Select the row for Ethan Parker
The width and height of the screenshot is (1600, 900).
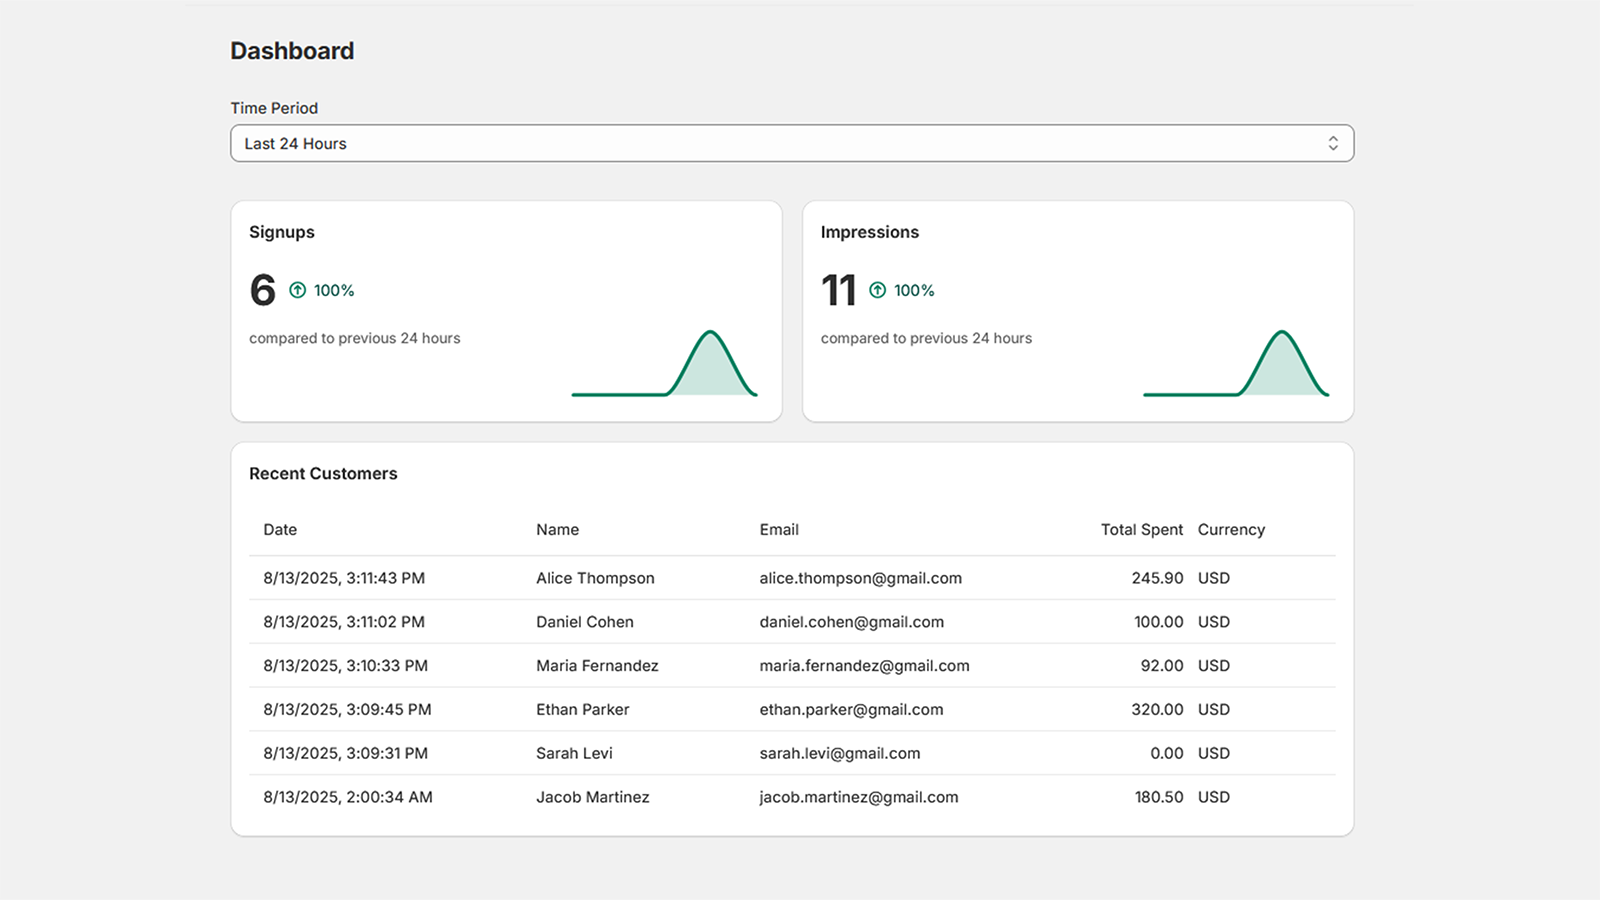pos(583,709)
